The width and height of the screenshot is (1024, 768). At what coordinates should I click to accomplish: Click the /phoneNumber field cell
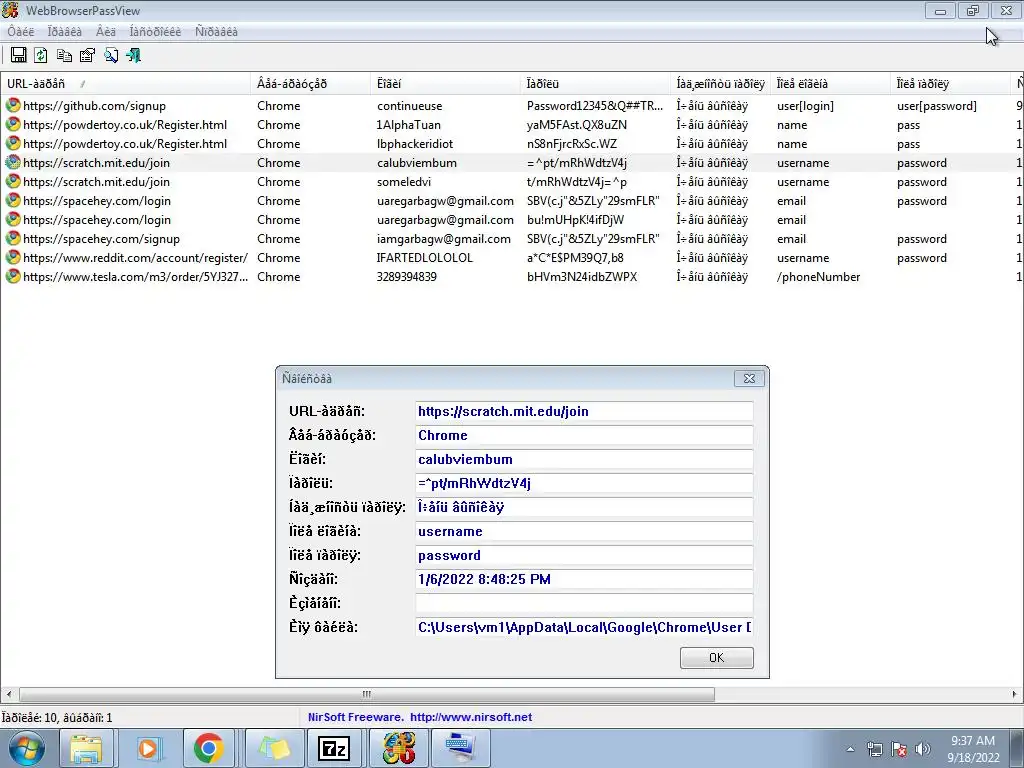point(818,276)
